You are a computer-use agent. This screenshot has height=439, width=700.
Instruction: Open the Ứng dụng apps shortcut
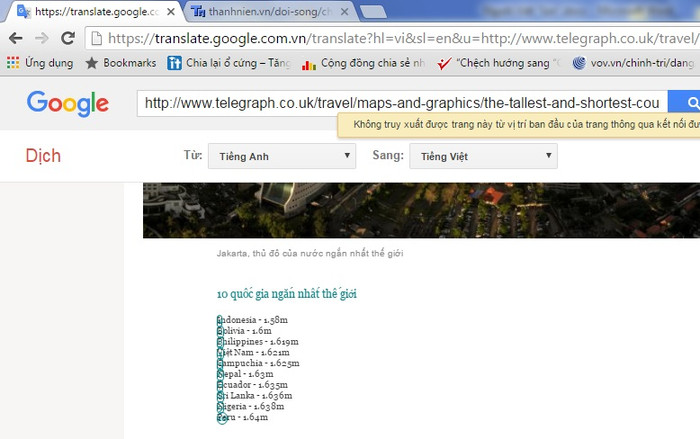[40, 62]
